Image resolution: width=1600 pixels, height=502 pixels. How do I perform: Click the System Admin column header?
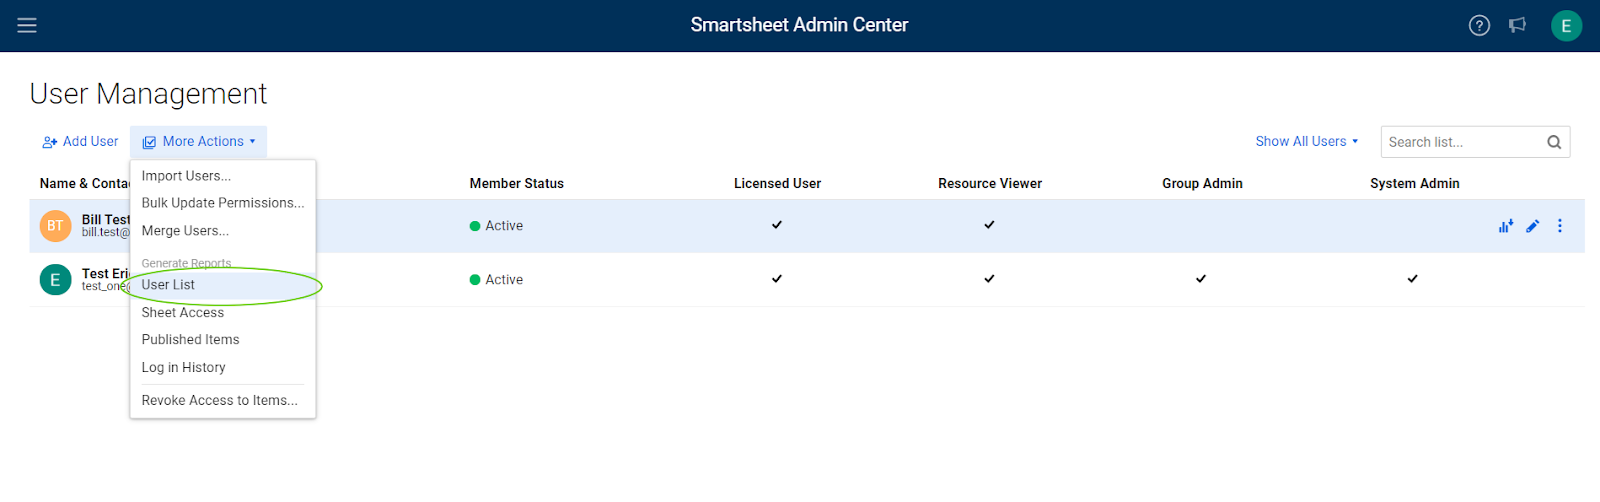point(1415,184)
